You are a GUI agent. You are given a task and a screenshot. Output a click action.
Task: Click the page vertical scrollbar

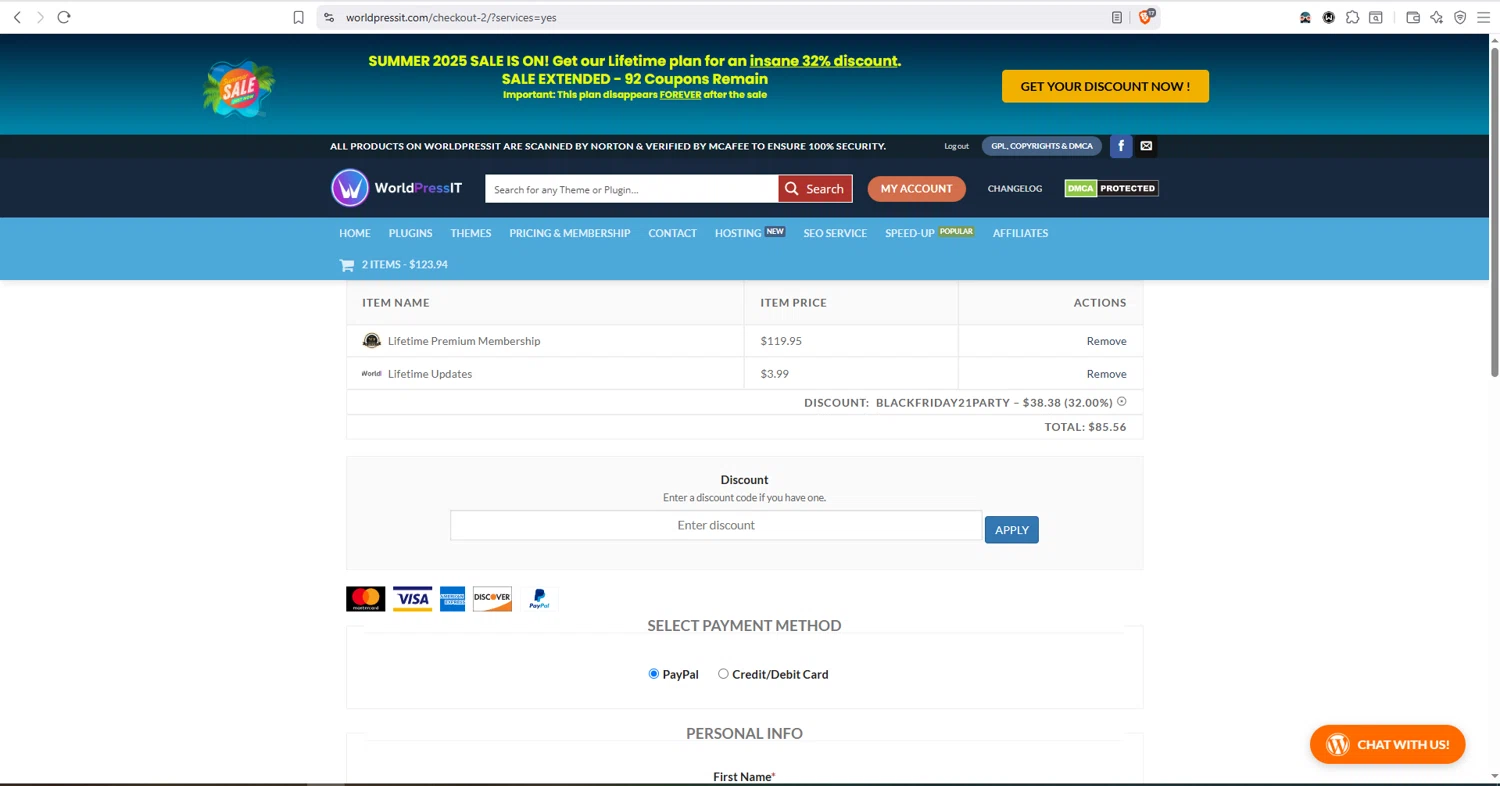click(1494, 210)
